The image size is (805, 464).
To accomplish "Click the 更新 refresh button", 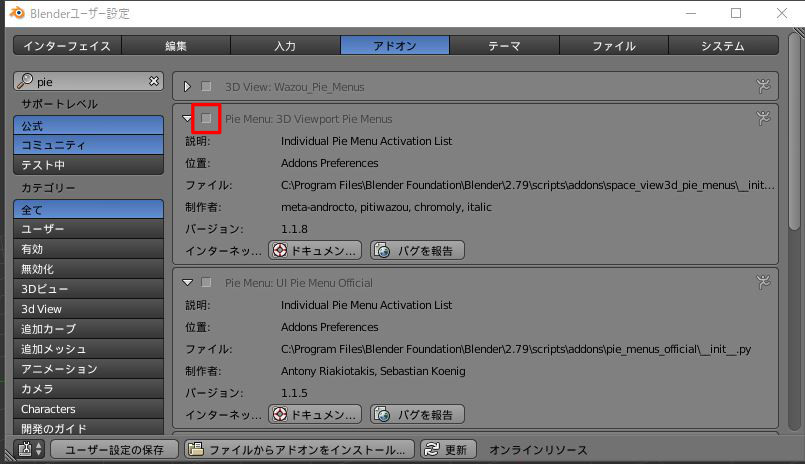I will pyautogui.click(x=448, y=450).
